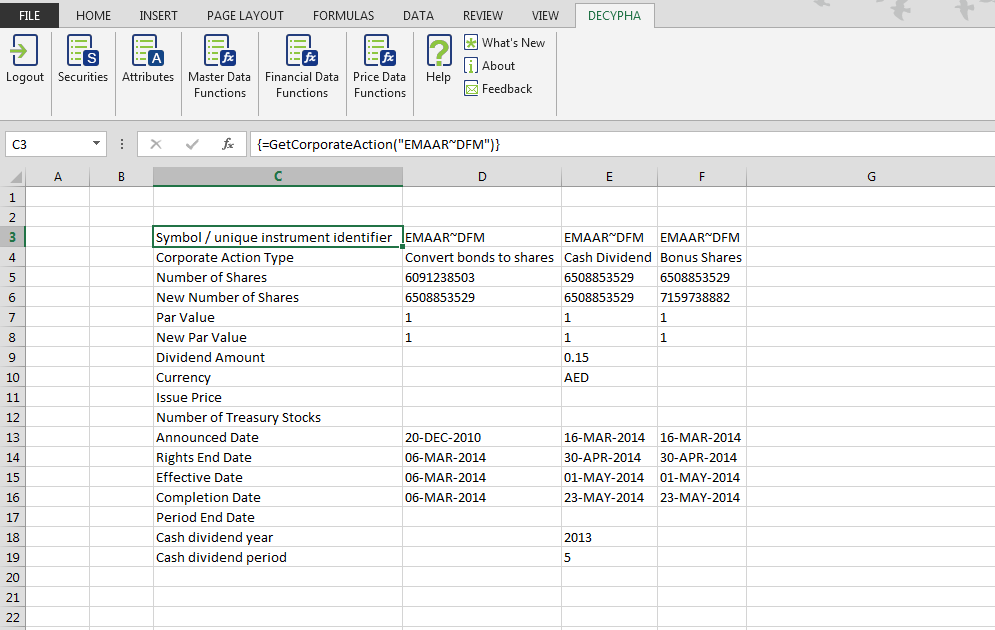Select column D header

[x=482, y=176]
